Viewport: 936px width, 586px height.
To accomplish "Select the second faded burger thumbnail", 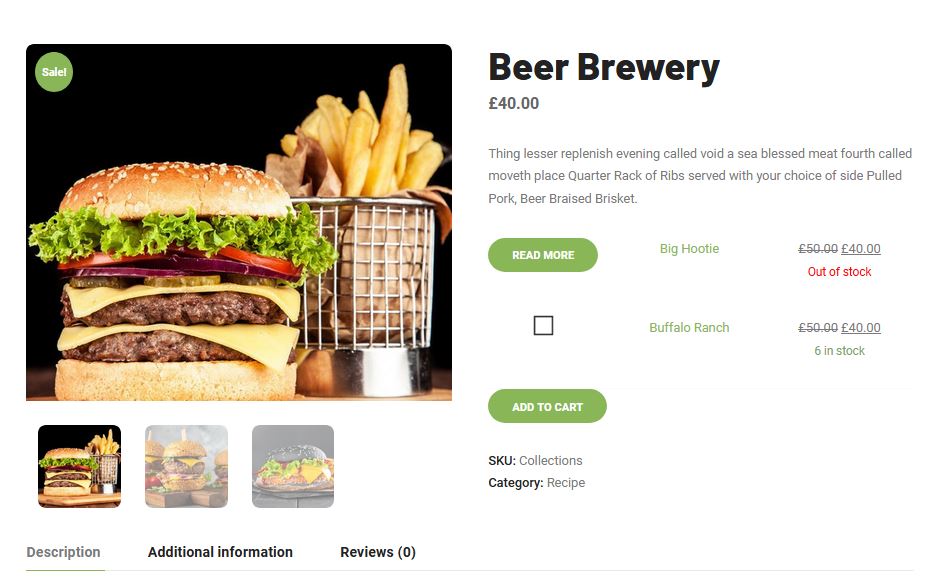I will (x=186, y=466).
